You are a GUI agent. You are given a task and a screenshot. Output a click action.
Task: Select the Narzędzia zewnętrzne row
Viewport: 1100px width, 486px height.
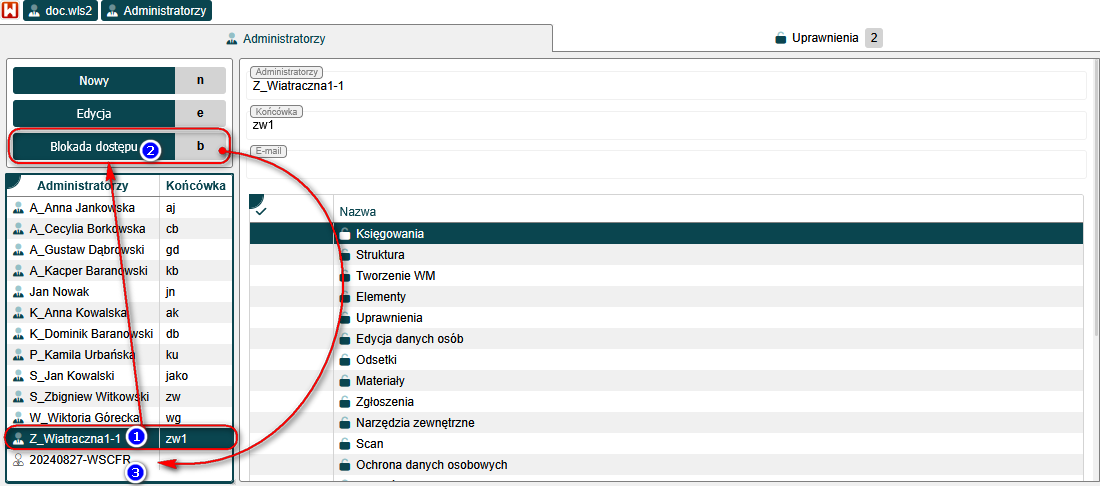tap(668, 423)
